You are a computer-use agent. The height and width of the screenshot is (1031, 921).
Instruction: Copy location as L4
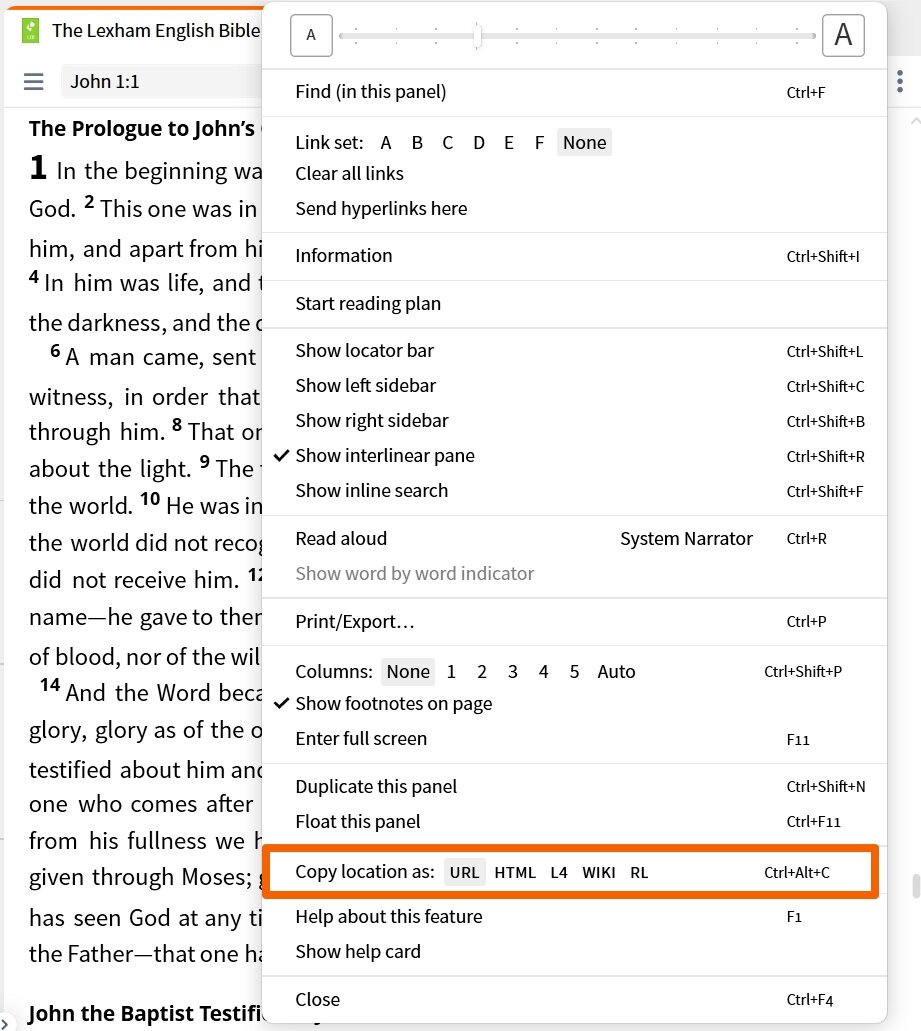pos(559,873)
